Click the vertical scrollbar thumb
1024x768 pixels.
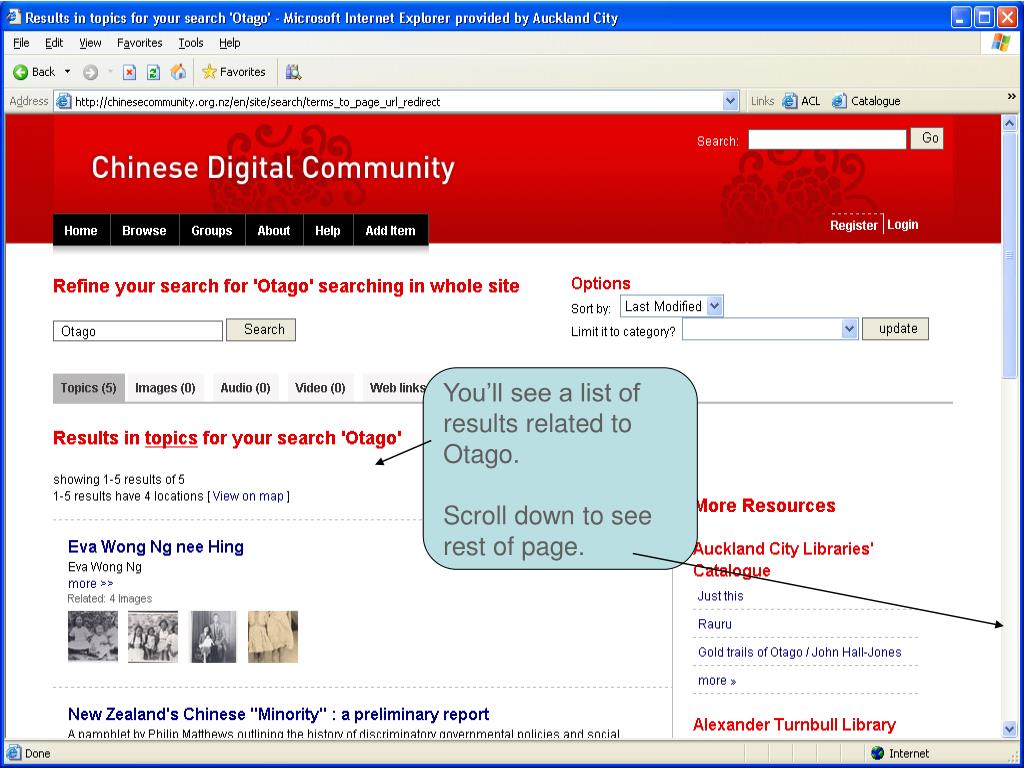coord(1009,254)
